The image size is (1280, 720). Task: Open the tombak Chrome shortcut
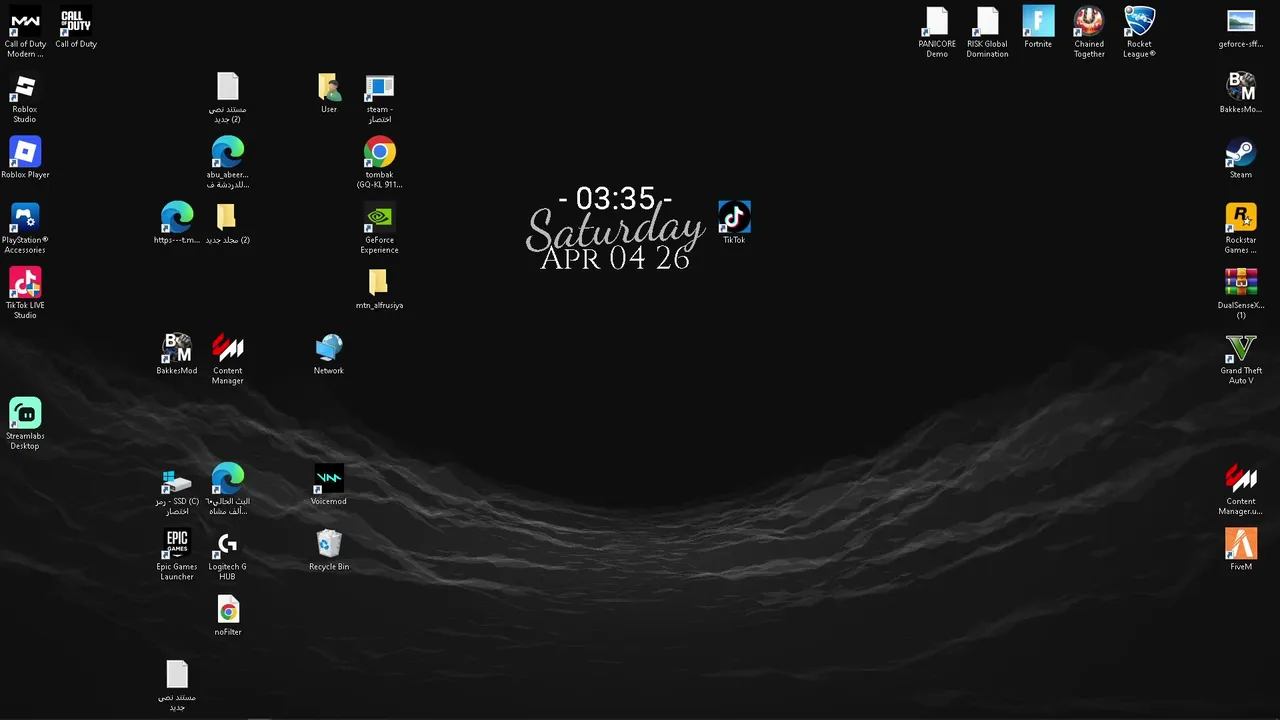click(x=379, y=163)
